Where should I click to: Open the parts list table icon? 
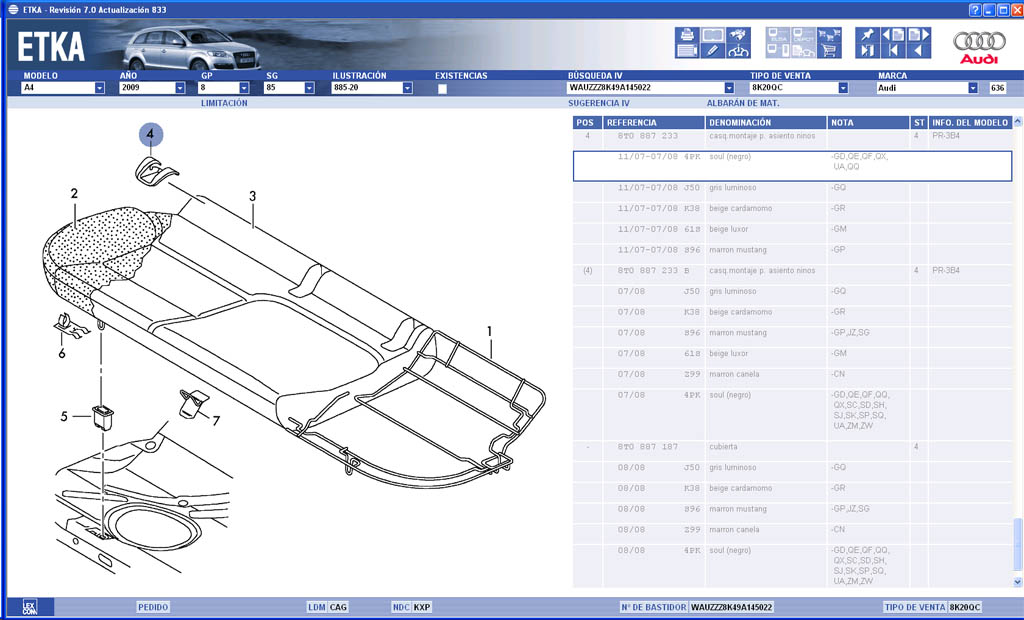[x=687, y=50]
